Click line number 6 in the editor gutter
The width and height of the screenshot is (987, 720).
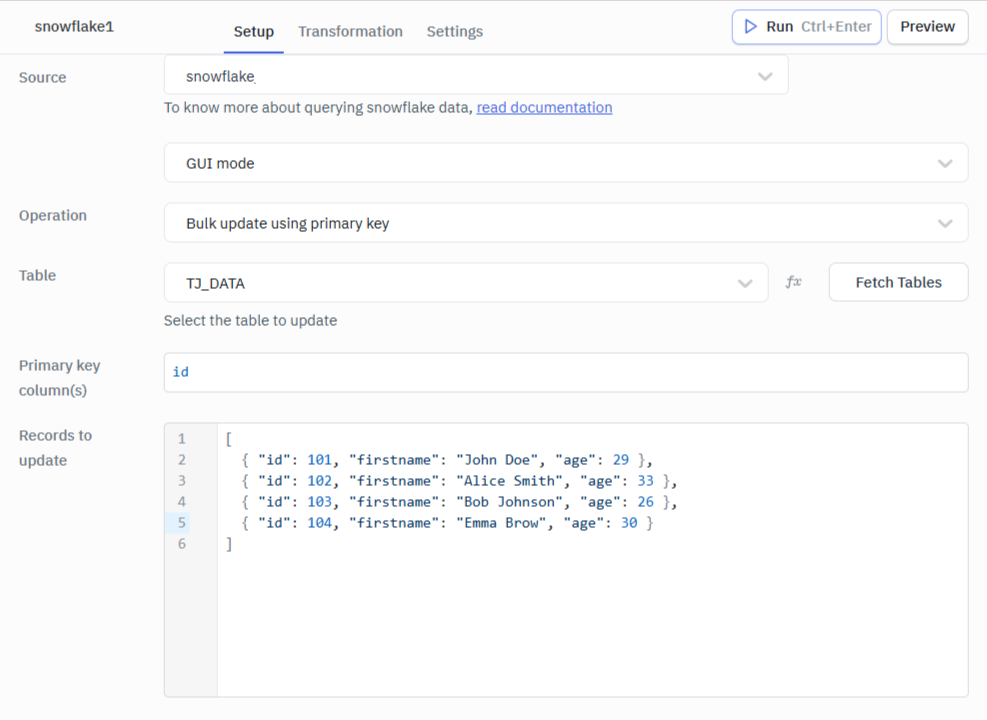point(181,544)
